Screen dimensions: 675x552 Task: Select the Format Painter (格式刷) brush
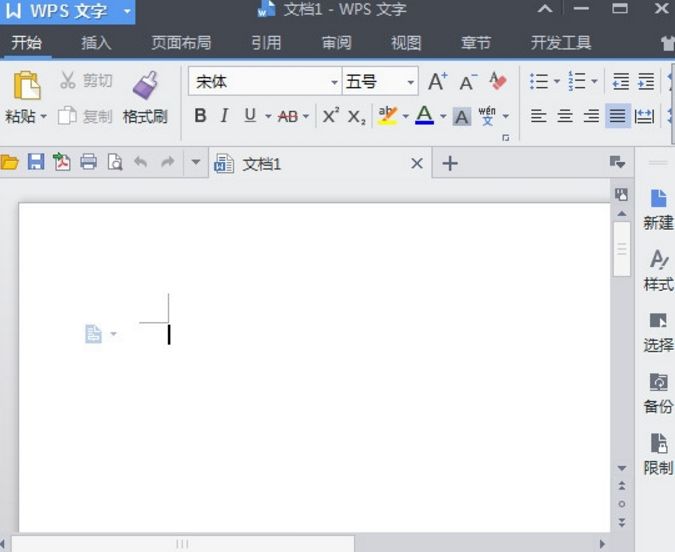tap(145, 98)
